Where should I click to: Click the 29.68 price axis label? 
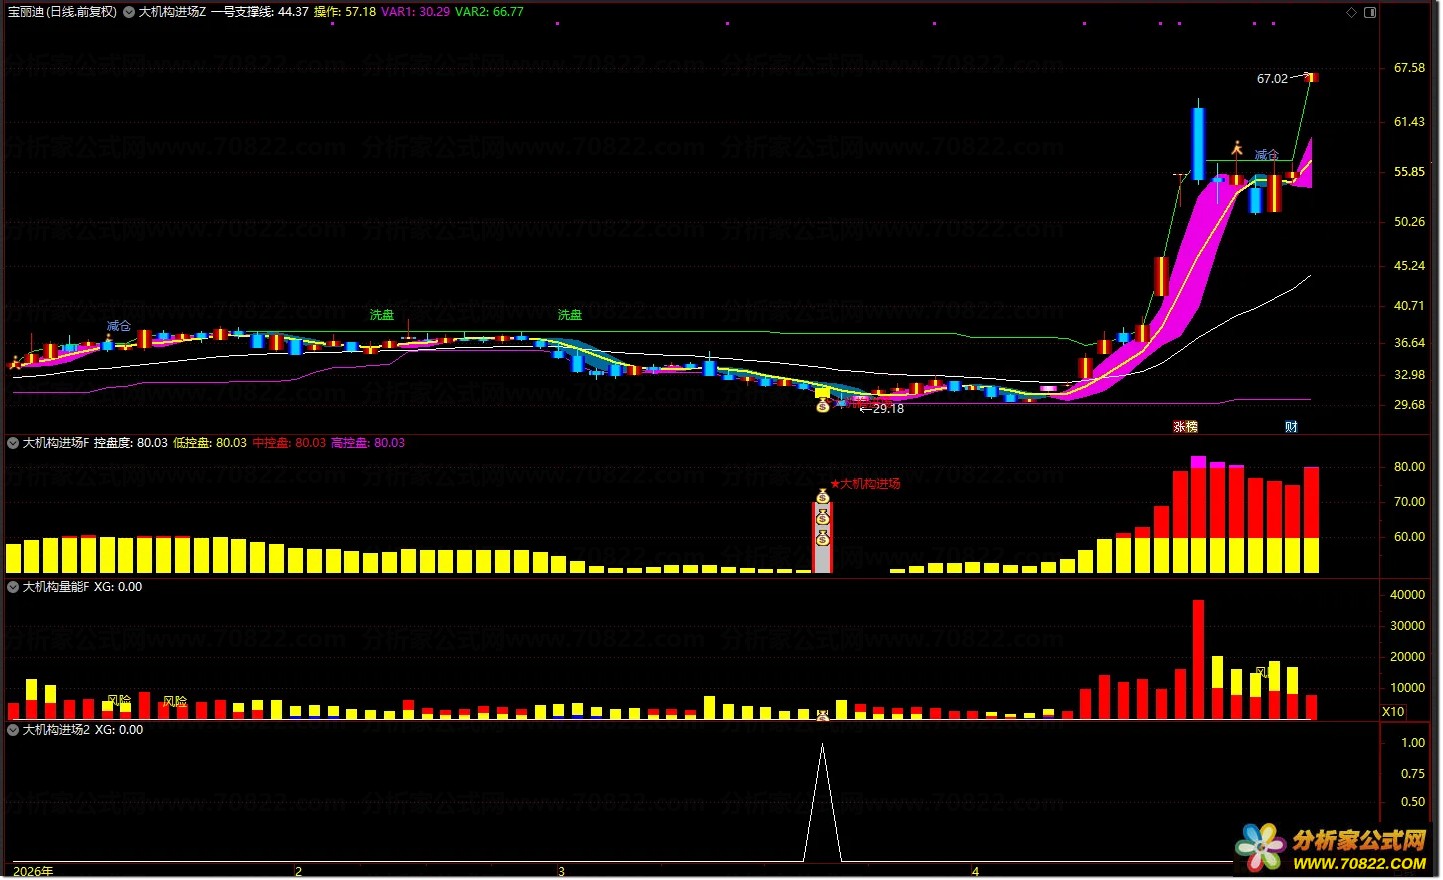1409,405
